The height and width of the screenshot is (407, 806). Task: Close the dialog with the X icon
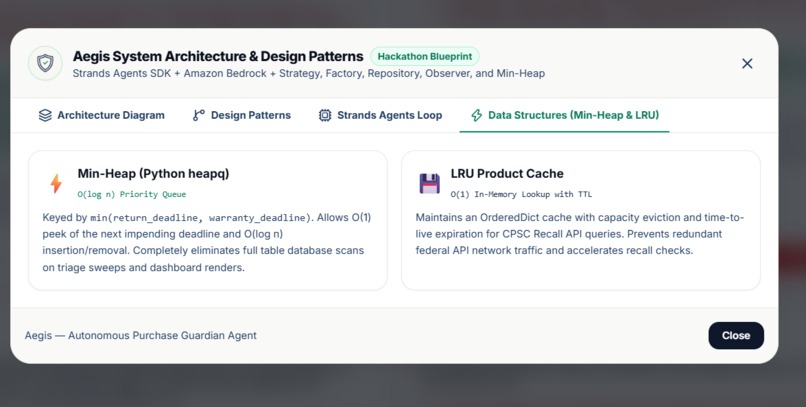[x=747, y=63]
